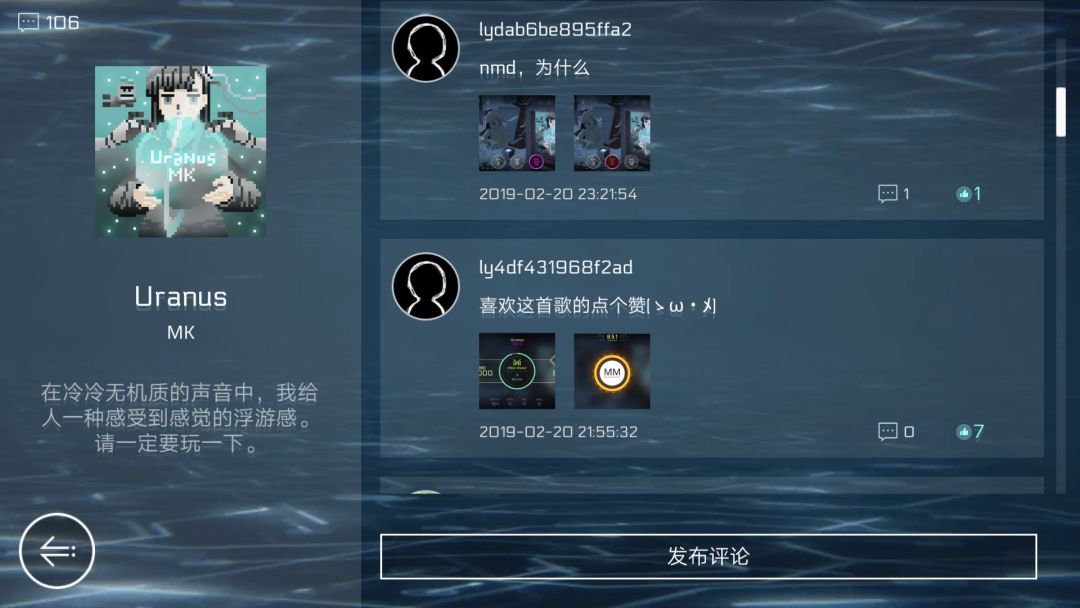This screenshot has width=1080, height=608.
Task: Click the comments list scrollbar handle
Action: pyautogui.click(x=1061, y=112)
